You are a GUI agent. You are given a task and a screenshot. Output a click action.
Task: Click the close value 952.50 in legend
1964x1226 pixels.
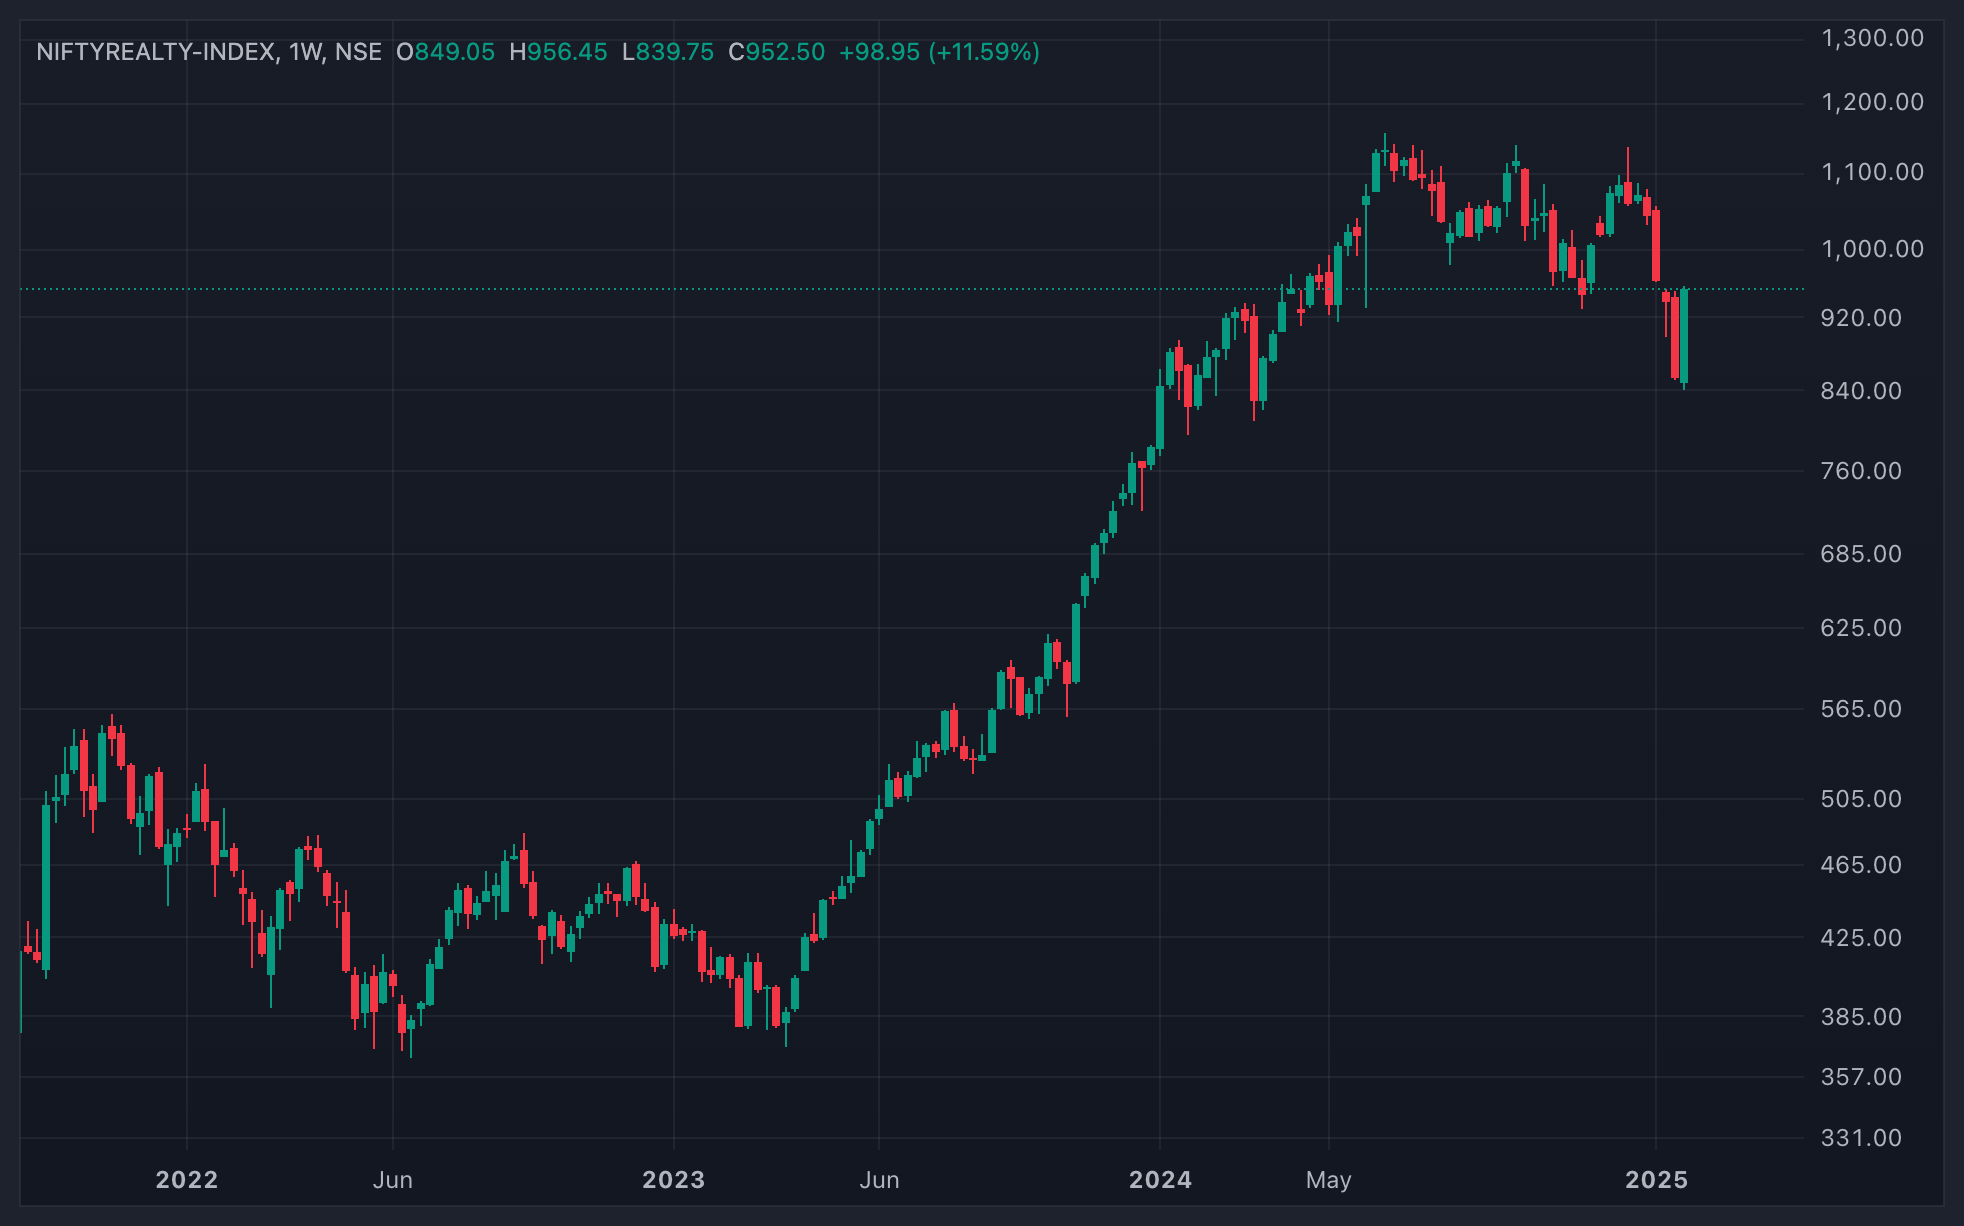[785, 52]
